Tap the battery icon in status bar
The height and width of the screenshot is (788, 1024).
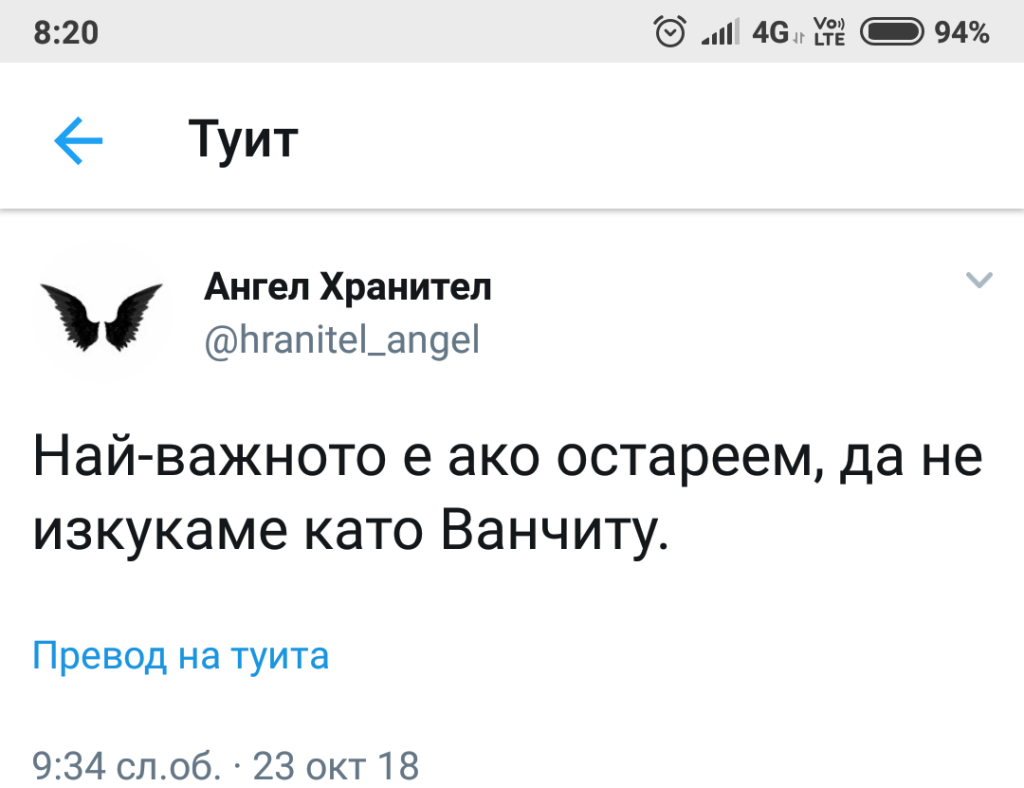click(892, 33)
